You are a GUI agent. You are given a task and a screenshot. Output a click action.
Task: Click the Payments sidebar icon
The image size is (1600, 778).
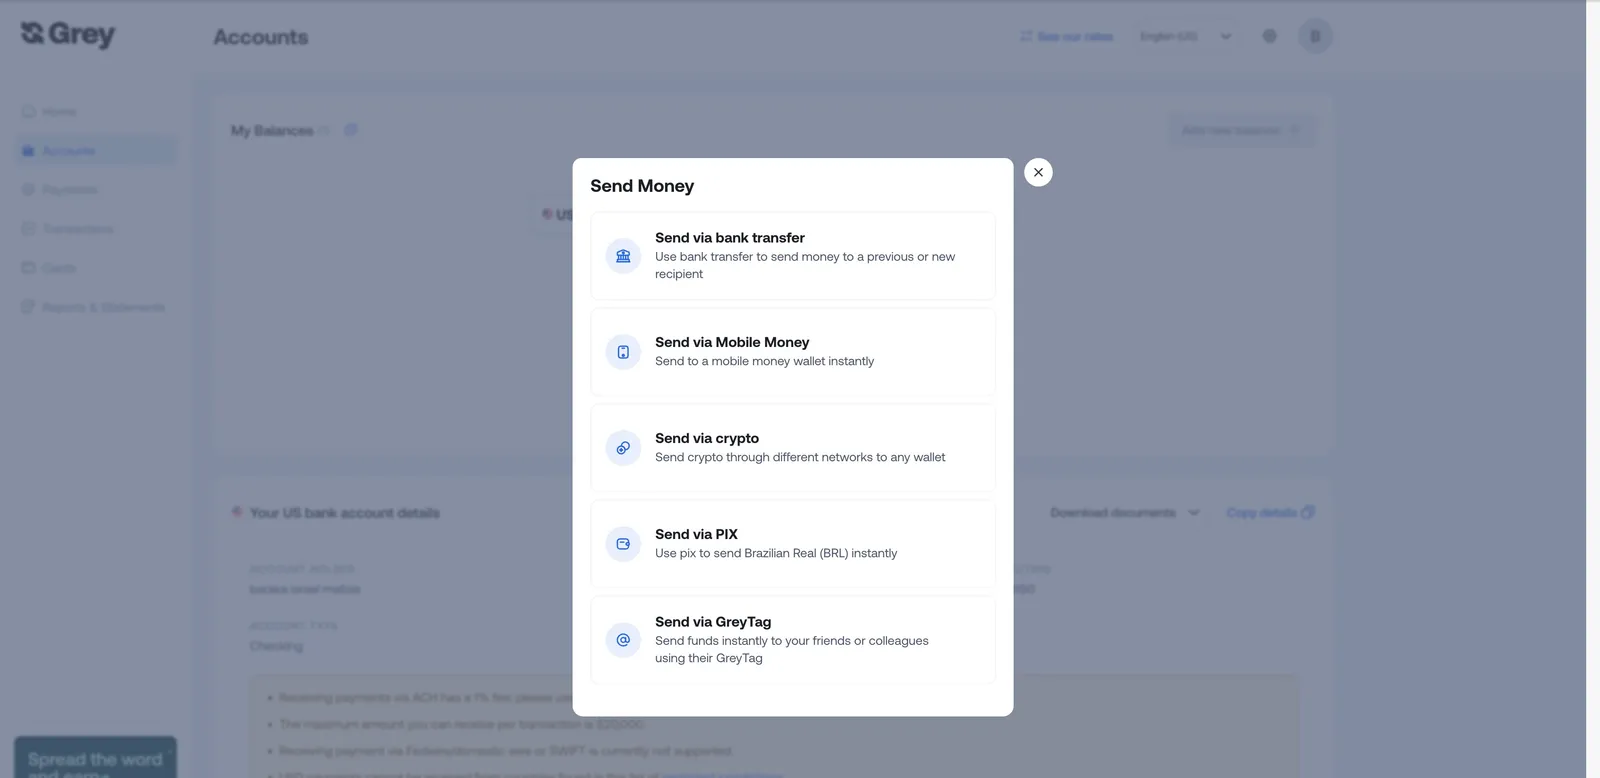[x=28, y=190]
